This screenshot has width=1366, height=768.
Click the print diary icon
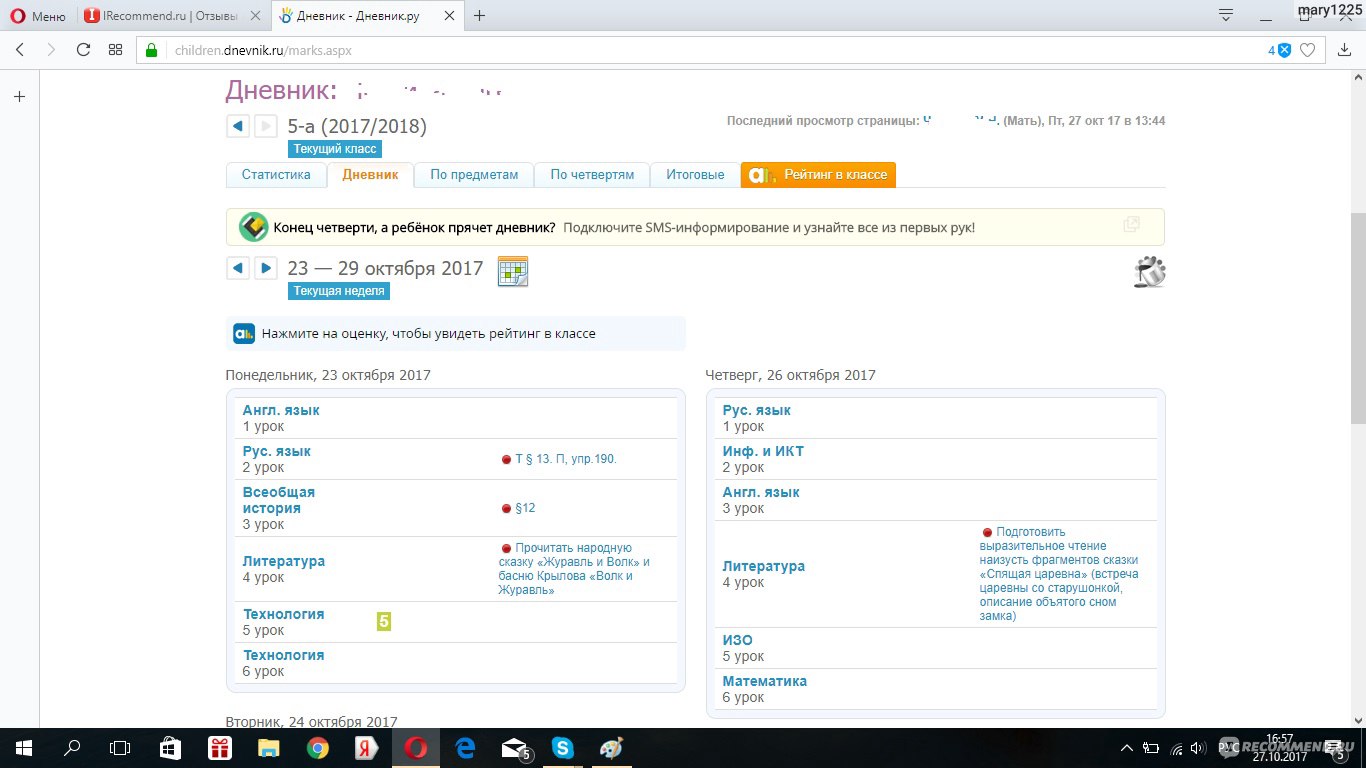point(1150,271)
